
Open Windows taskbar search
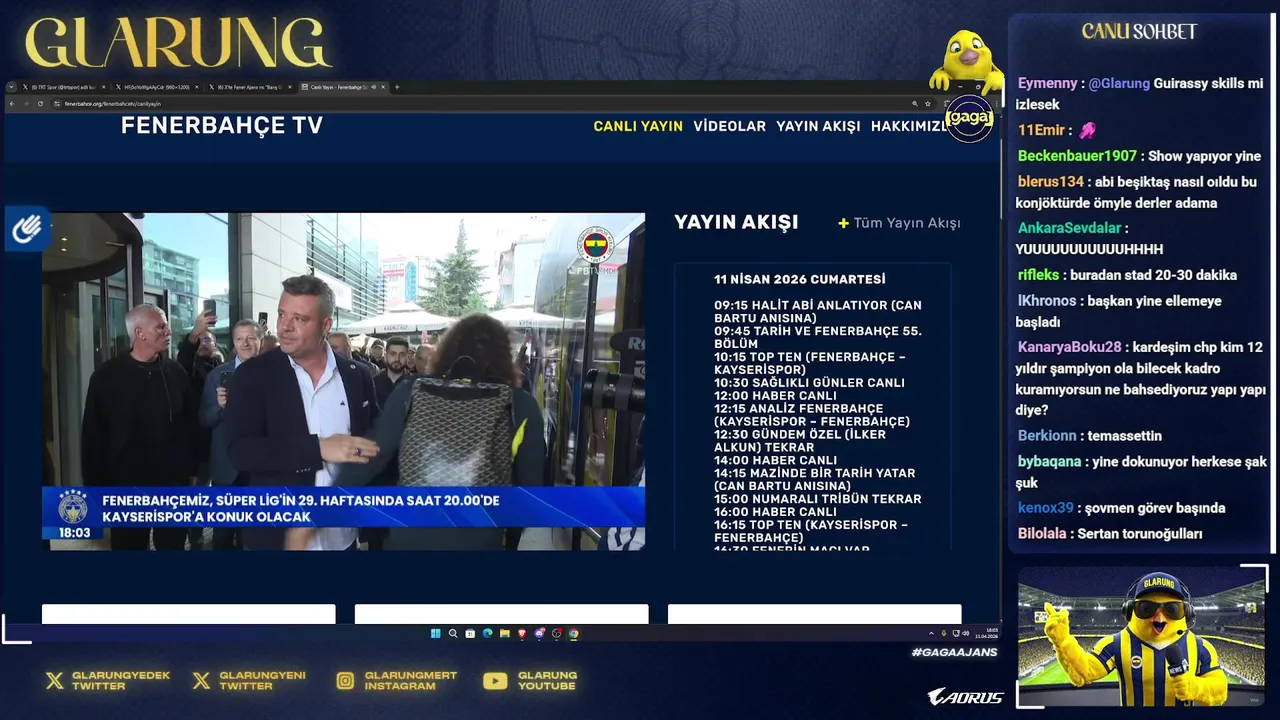click(453, 633)
